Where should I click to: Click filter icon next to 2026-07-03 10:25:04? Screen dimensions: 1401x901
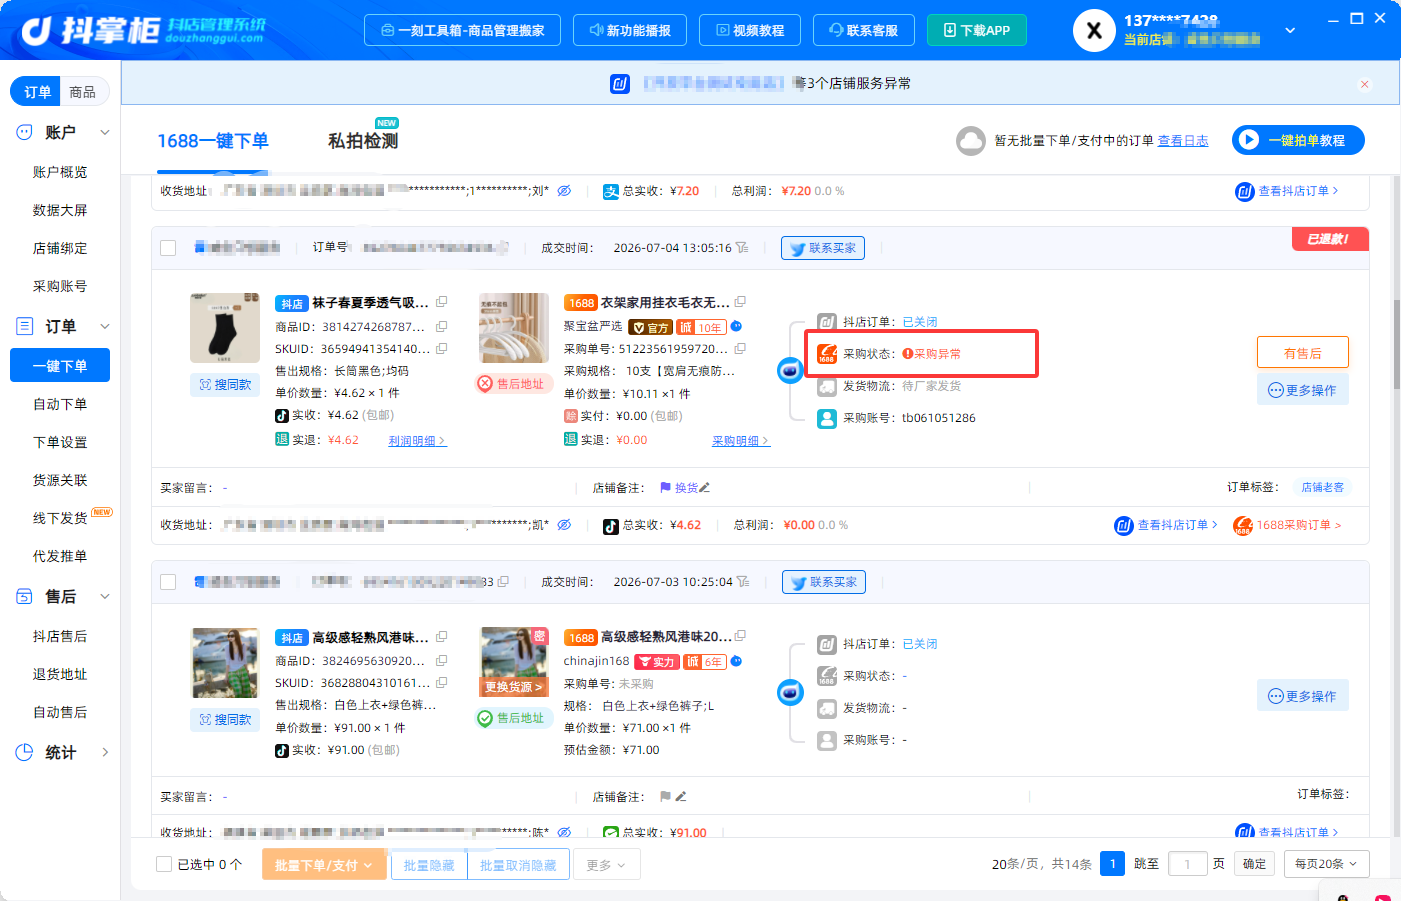[743, 582]
